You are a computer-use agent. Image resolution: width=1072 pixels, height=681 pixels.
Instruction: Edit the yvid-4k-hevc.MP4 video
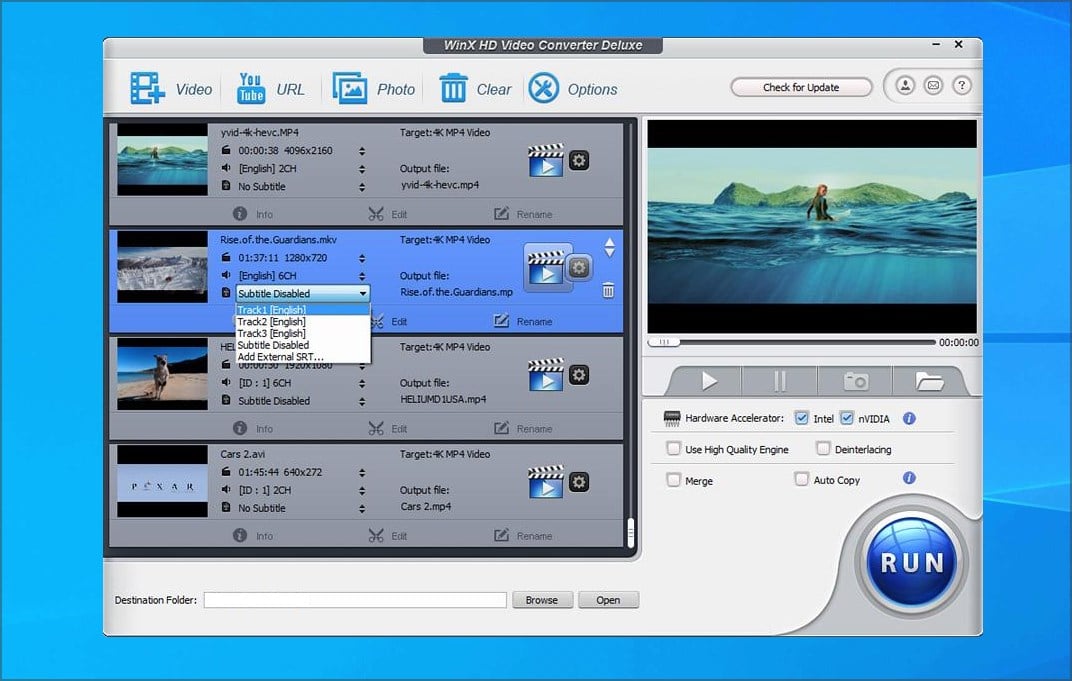pos(388,214)
